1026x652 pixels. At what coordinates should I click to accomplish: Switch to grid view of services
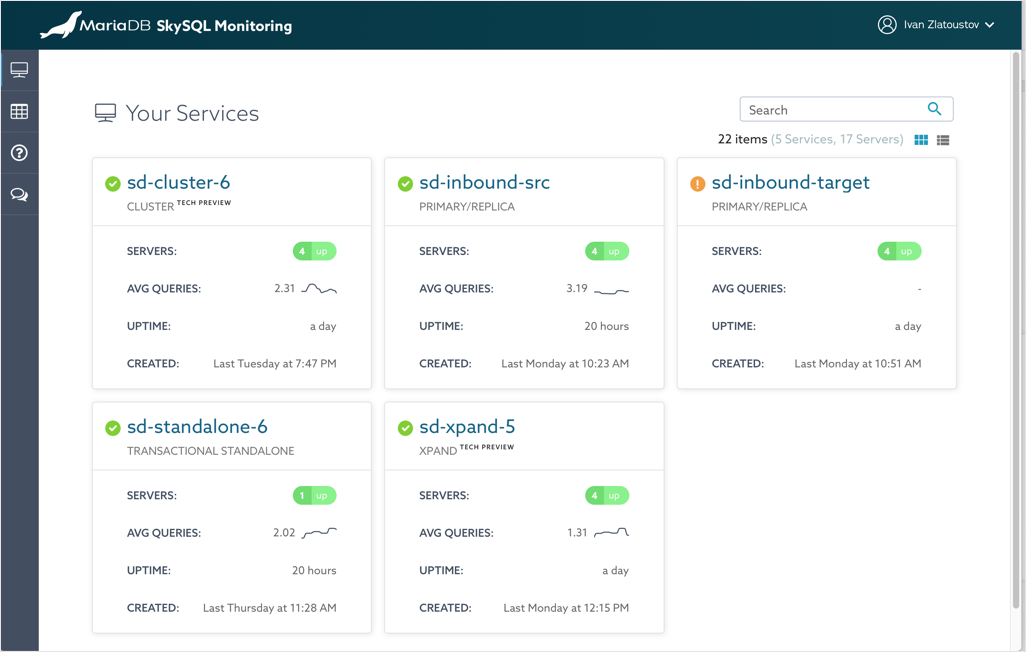tap(920, 140)
